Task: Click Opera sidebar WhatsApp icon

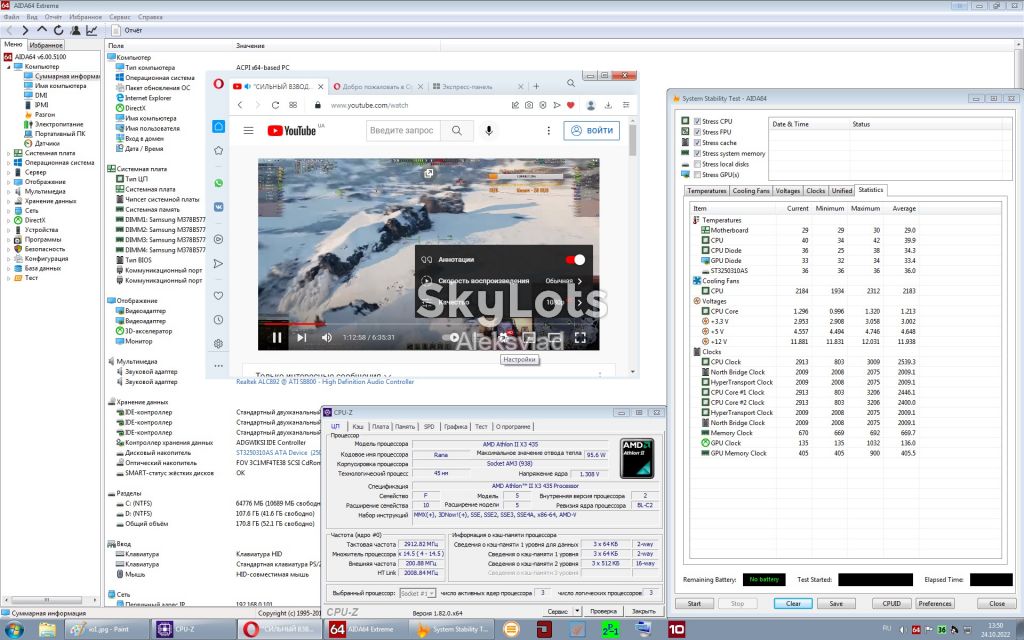Action: 218,184
